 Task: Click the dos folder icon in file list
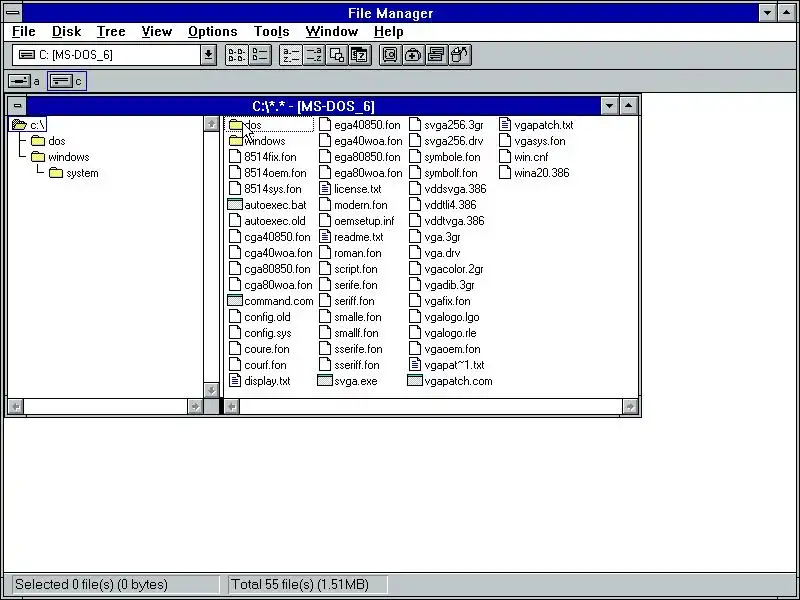click(x=235, y=125)
